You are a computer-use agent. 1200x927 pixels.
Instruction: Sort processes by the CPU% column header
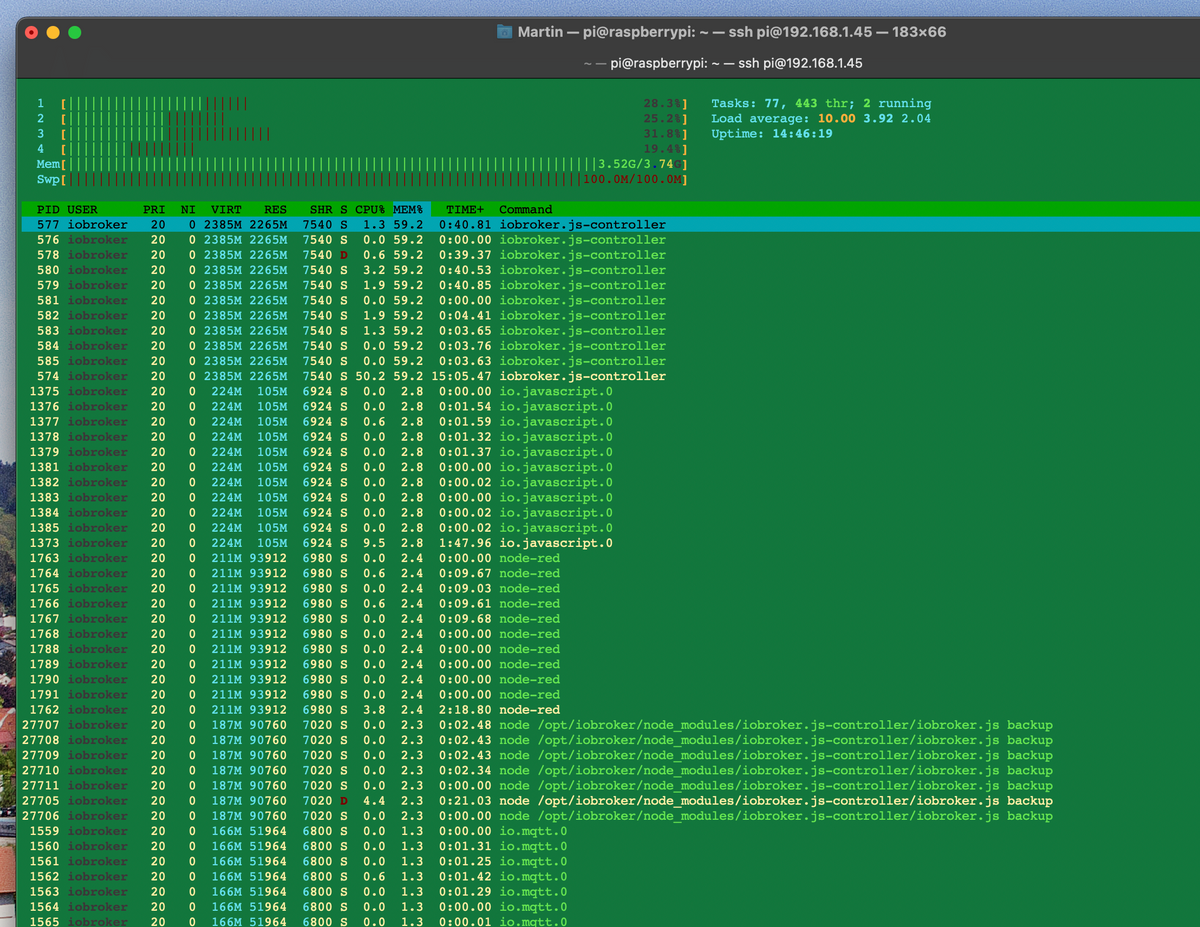371,210
